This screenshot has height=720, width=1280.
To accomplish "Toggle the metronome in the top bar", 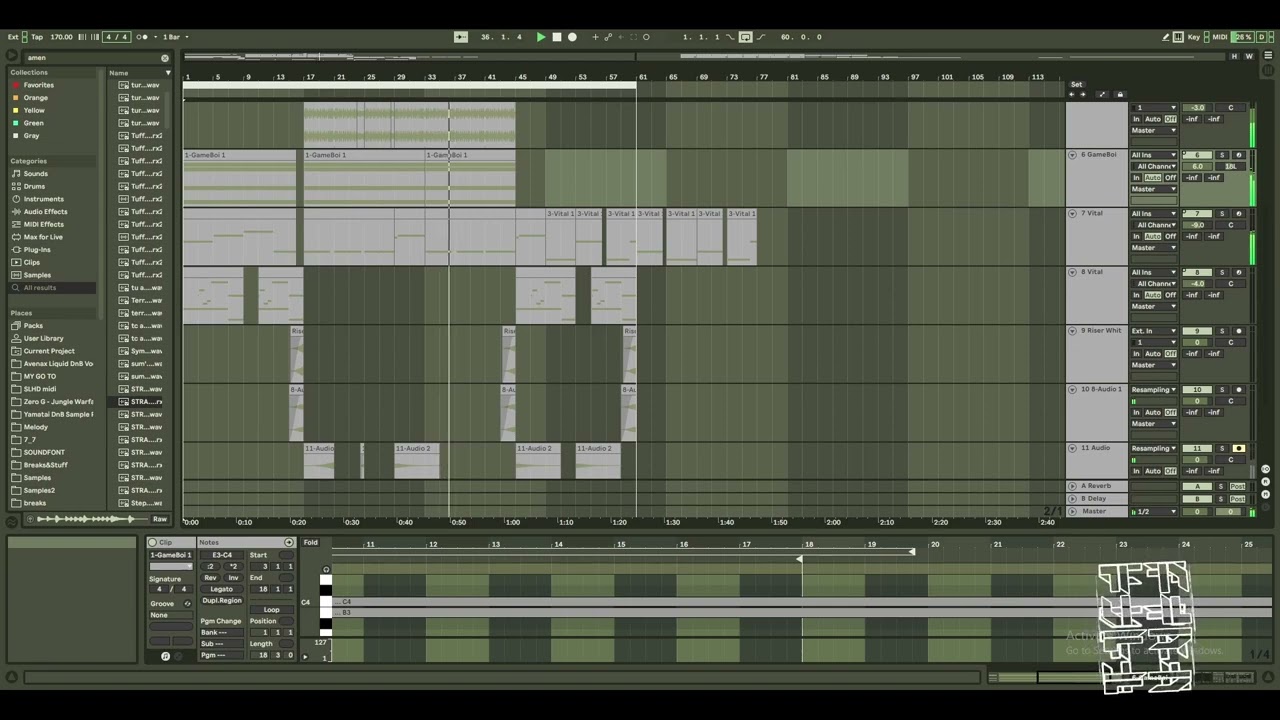I will point(142,37).
